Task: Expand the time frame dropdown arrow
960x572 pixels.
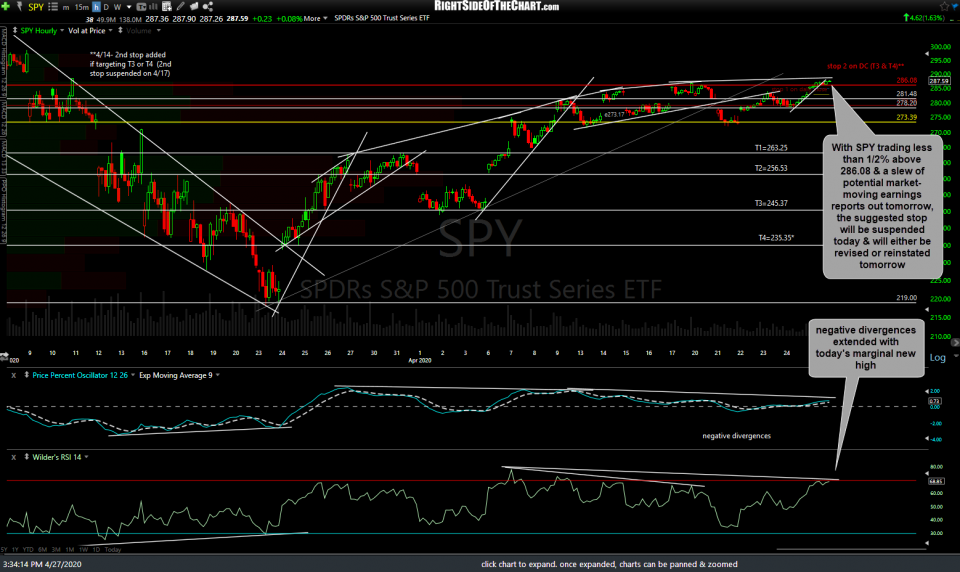Action: [129, 7]
